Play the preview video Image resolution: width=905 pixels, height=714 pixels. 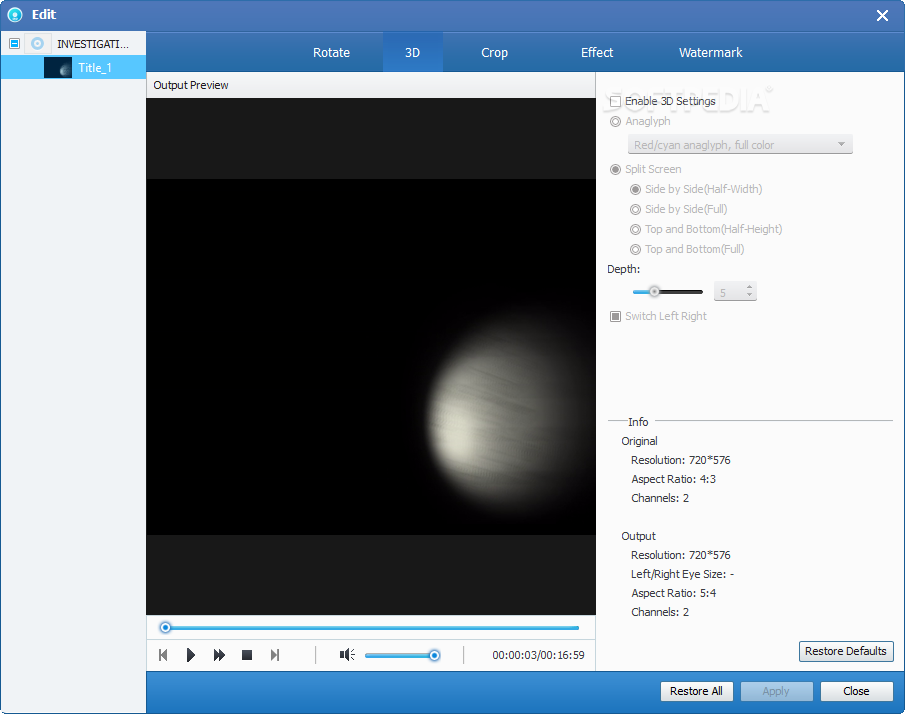(x=191, y=655)
